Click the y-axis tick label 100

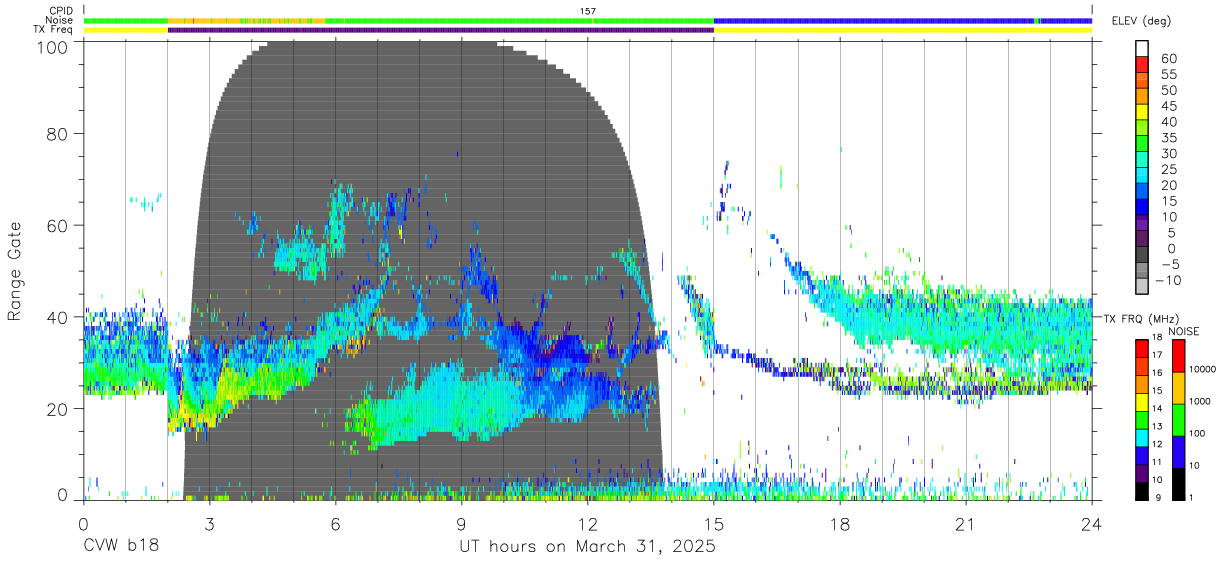[x=54, y=47]
